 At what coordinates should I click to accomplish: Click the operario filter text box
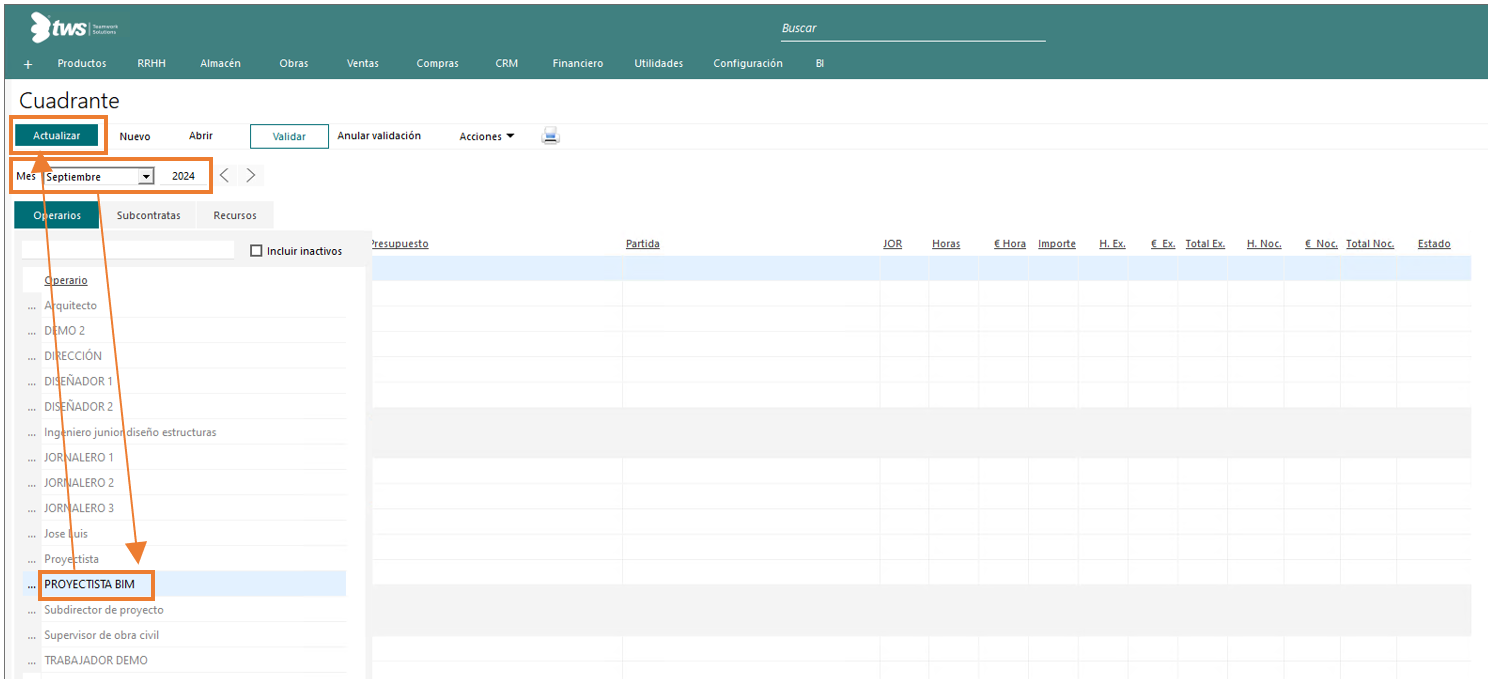click(128, 250)
